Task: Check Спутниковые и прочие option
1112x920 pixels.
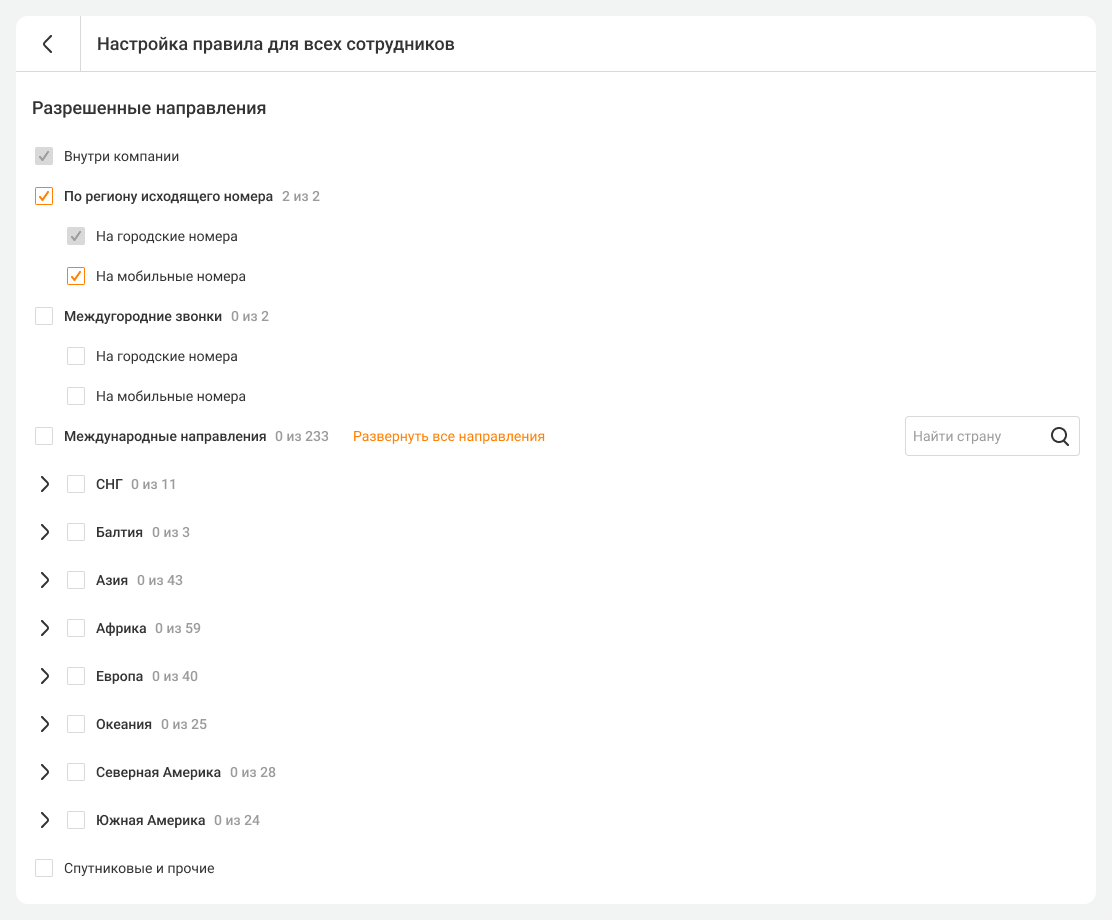Action: pyautogui.click(x=44, y=868)
